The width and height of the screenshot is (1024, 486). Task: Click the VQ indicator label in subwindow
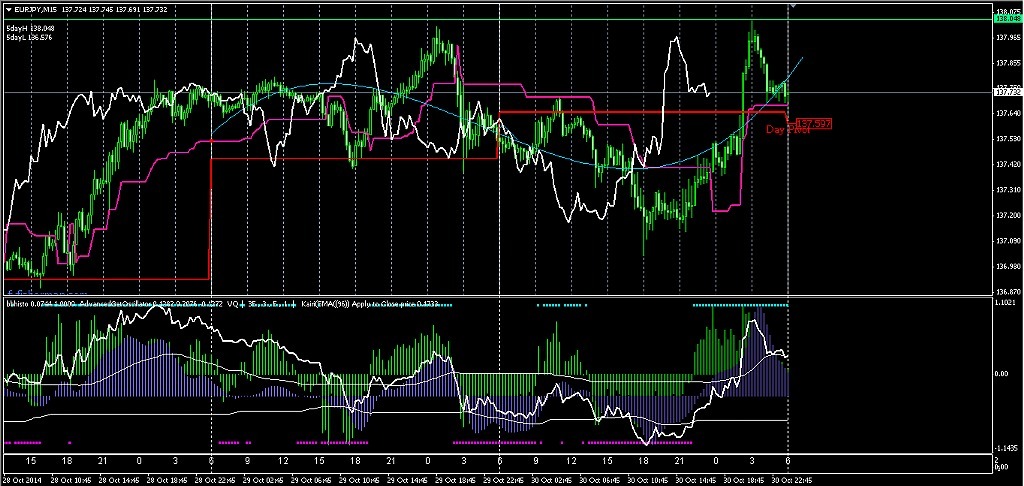click(x=232, y=304)
